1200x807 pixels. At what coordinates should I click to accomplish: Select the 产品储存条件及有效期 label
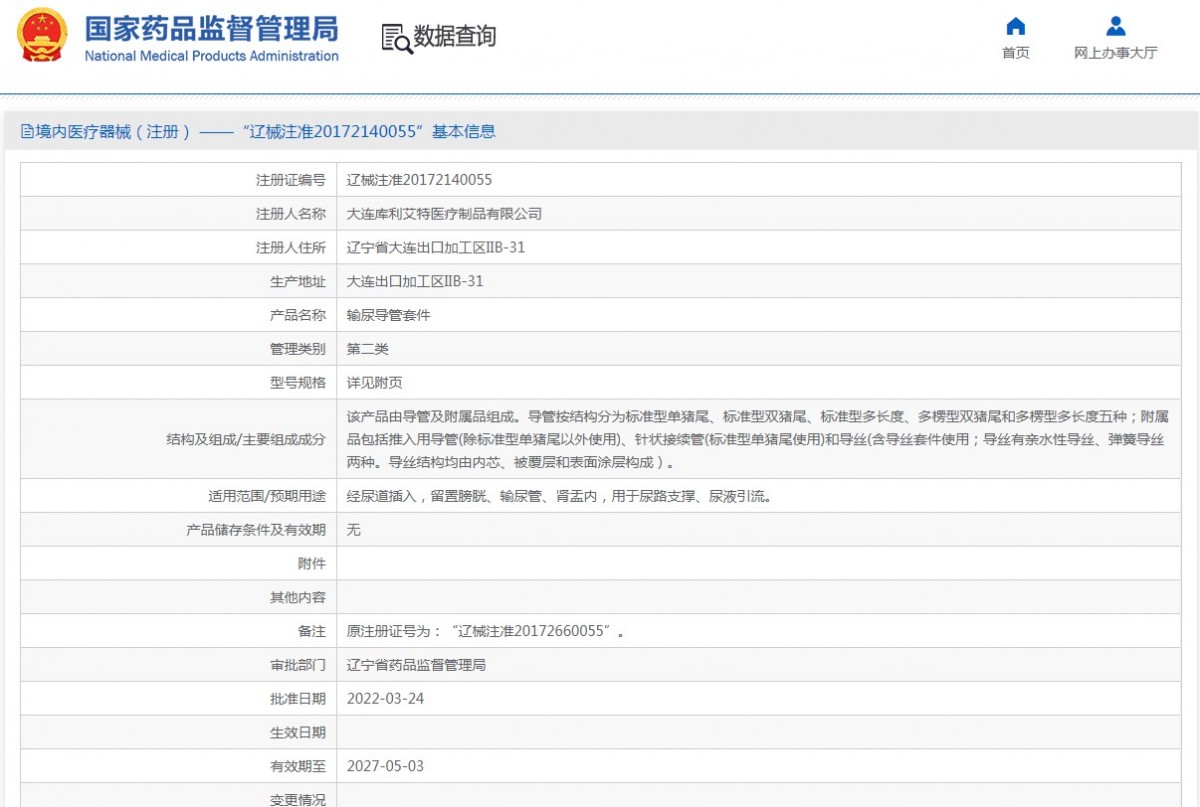pos(256,530)
